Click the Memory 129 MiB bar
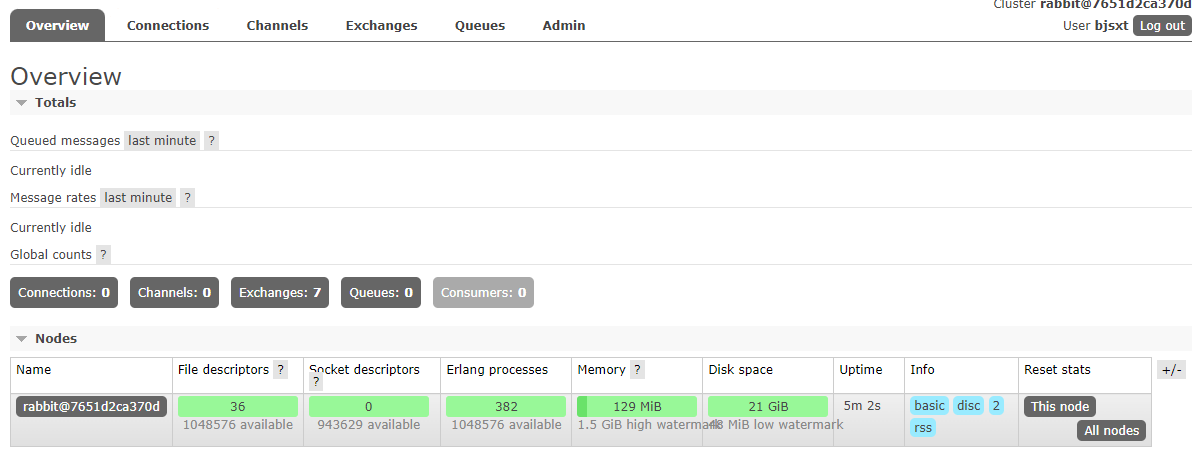 point(637,406)
